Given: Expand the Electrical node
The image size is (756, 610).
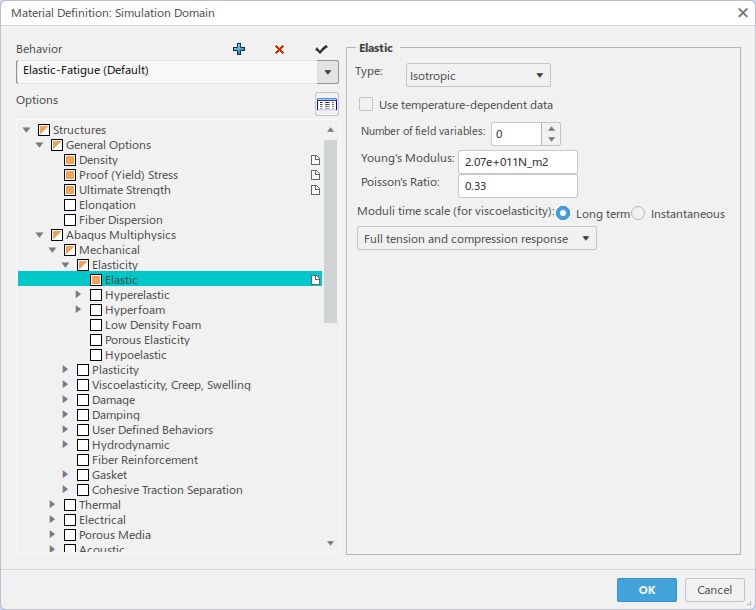Looking at the screenshot, I should pos(53,519).
